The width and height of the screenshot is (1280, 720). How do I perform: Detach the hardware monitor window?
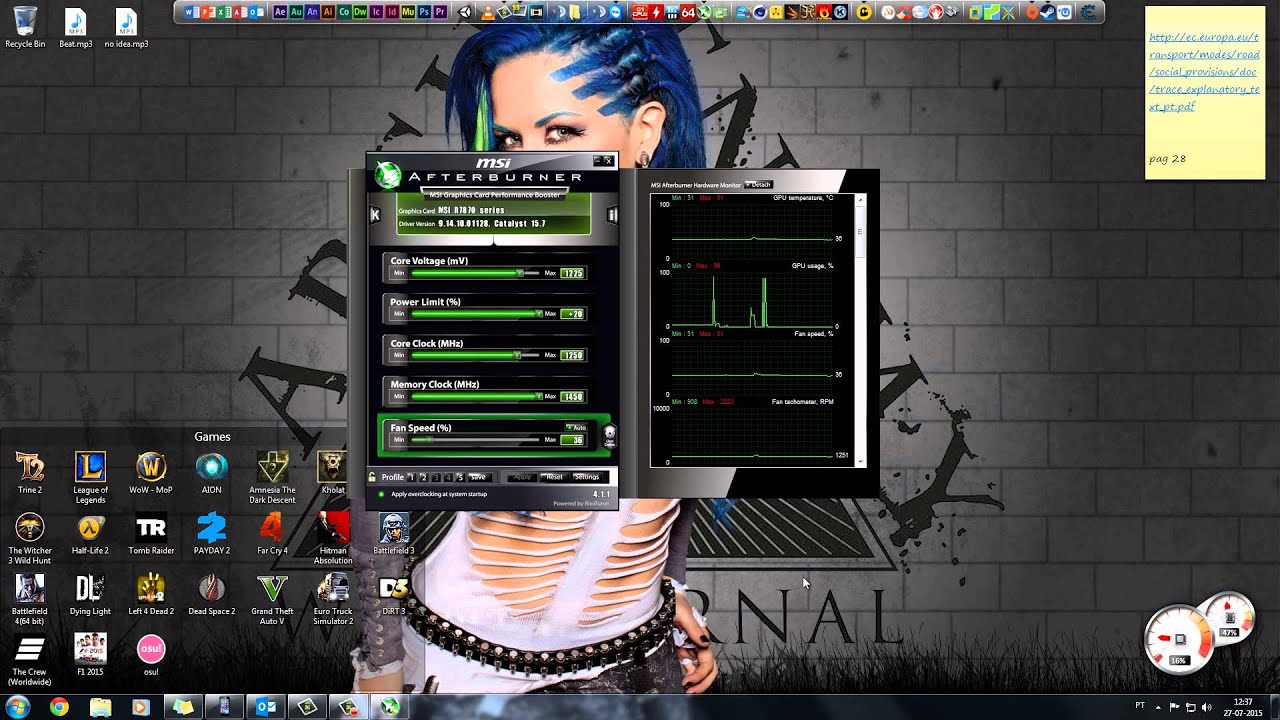758,185
